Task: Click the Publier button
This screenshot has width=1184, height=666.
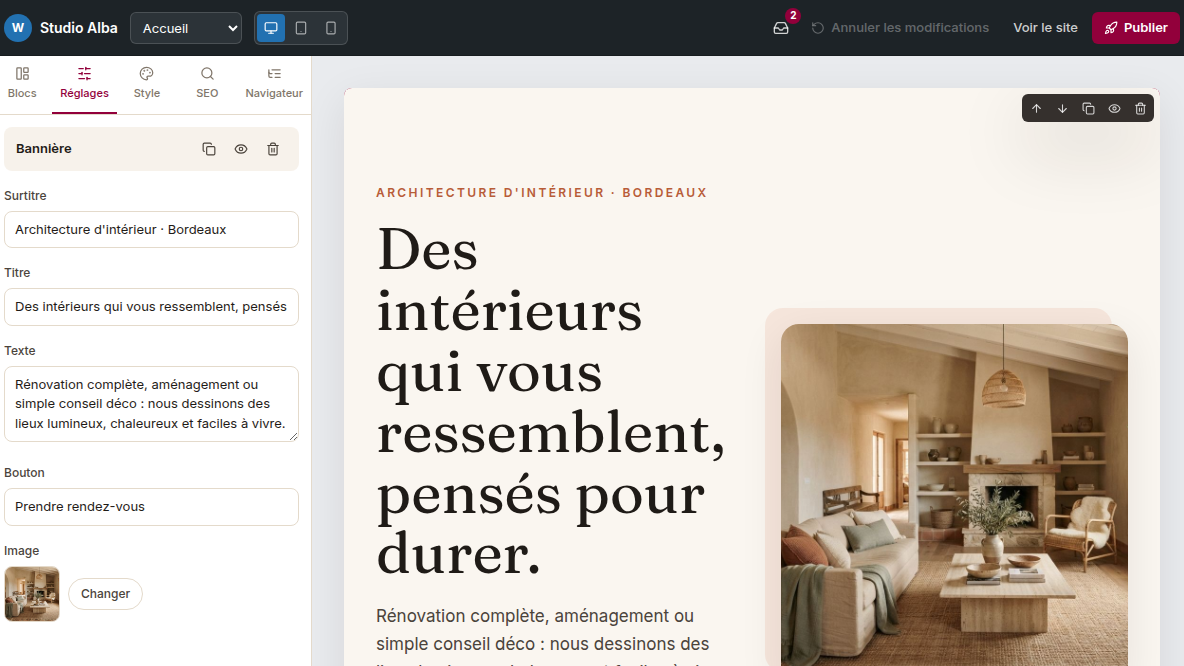Action: (x=1136, y=28)
